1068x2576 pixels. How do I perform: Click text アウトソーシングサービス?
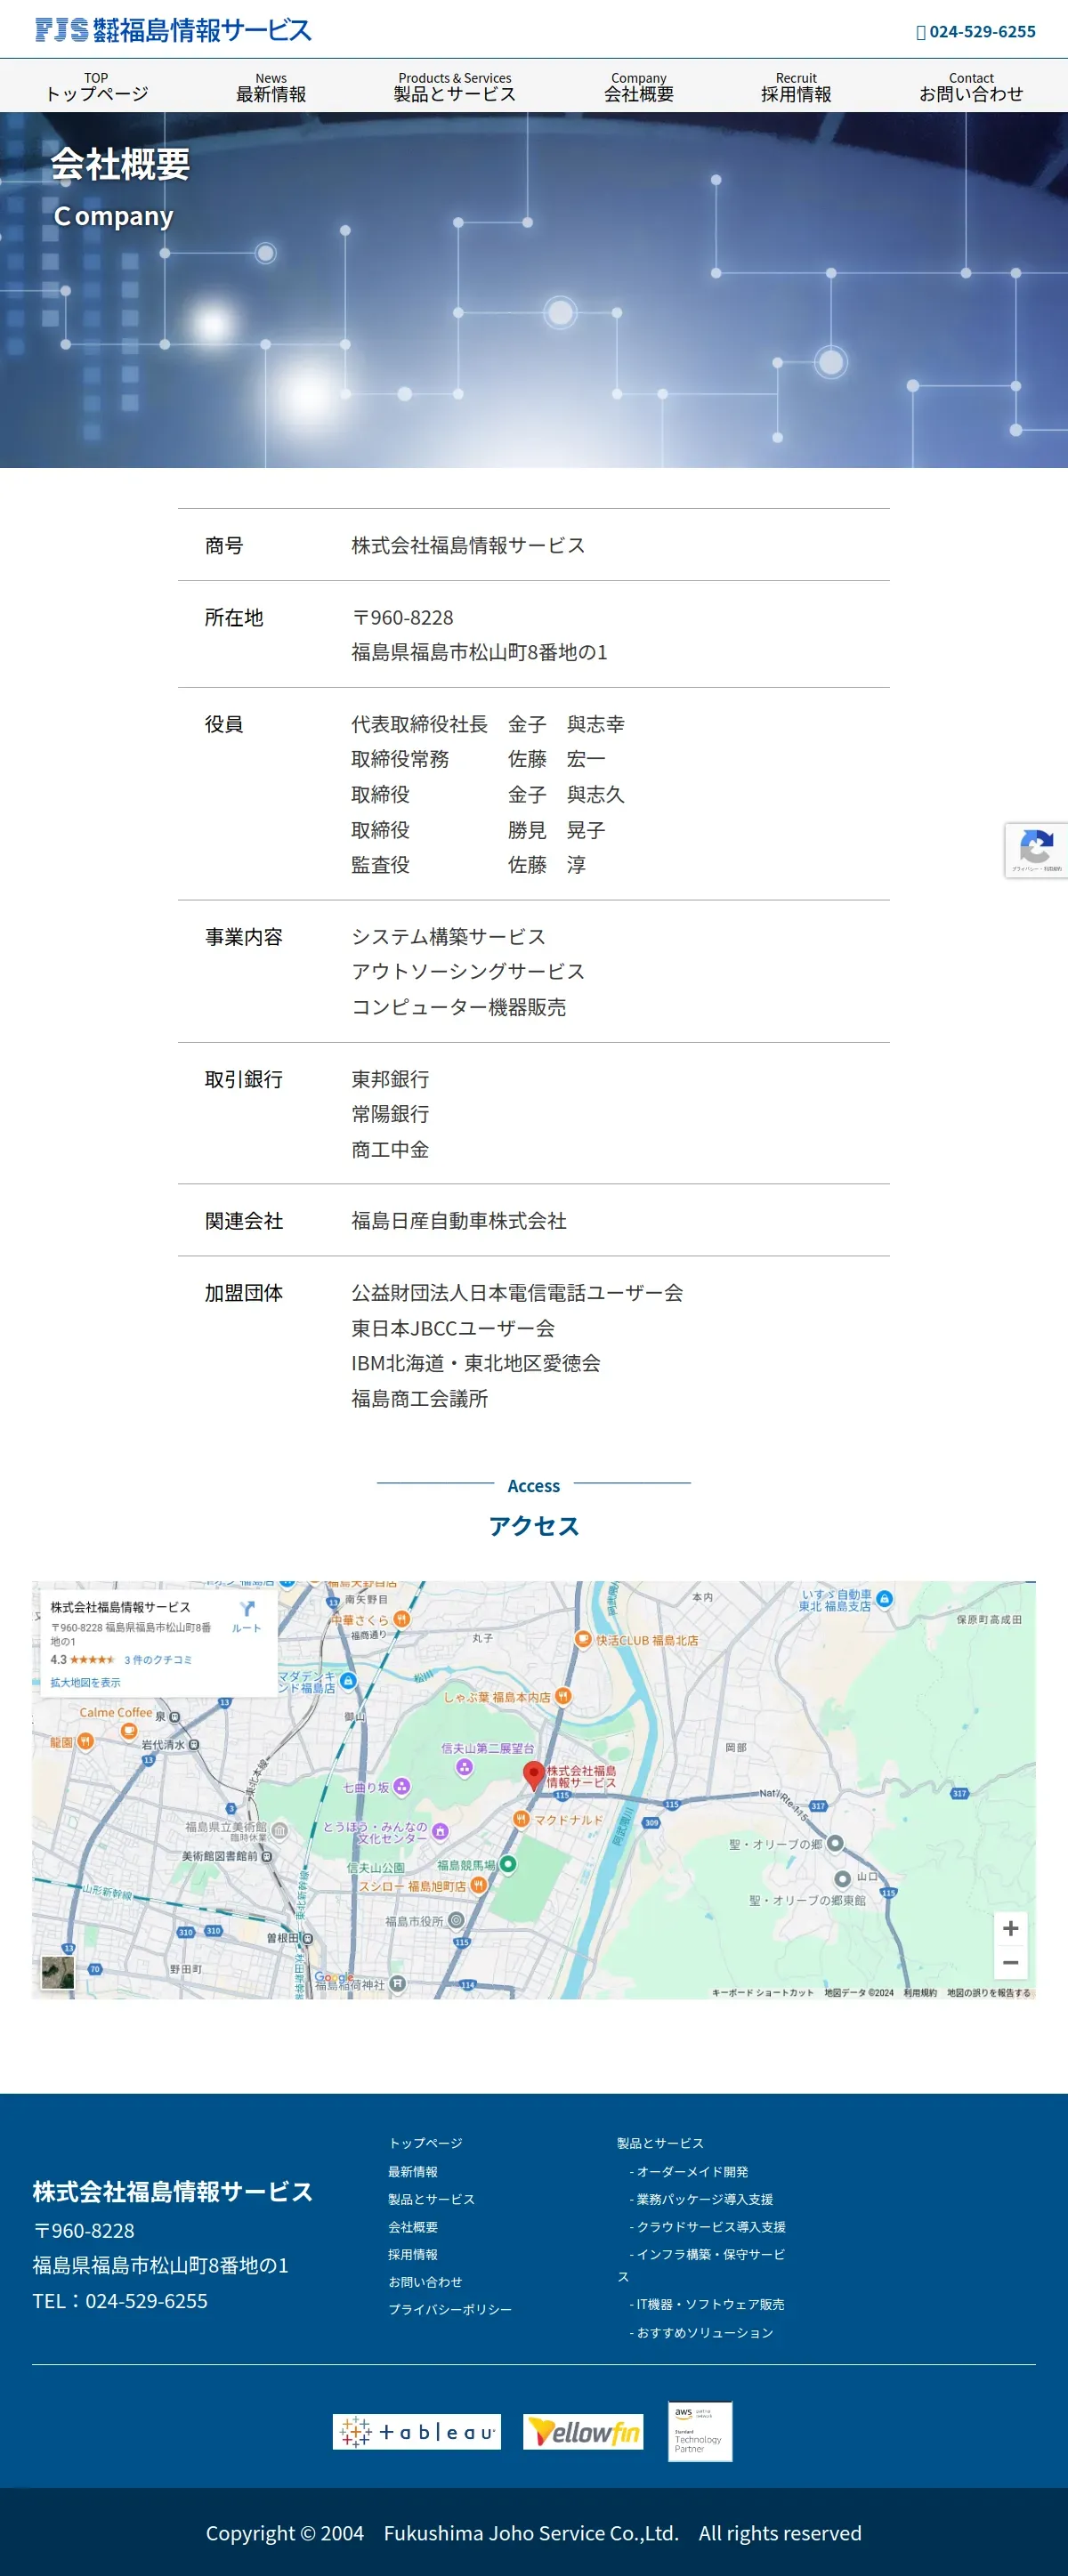tap(468, 971)
